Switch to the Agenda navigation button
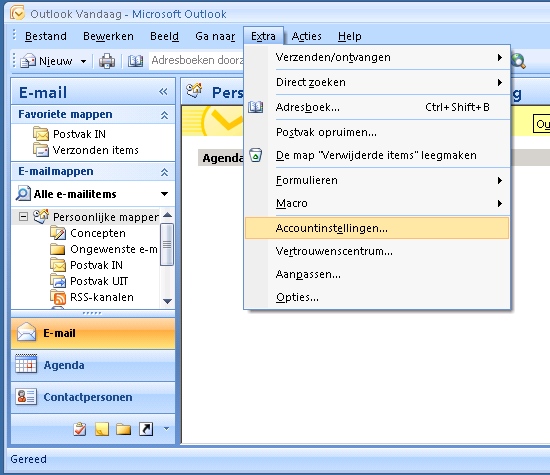The width and height of the screenshot is (550, 475). (x=93, y=365)
